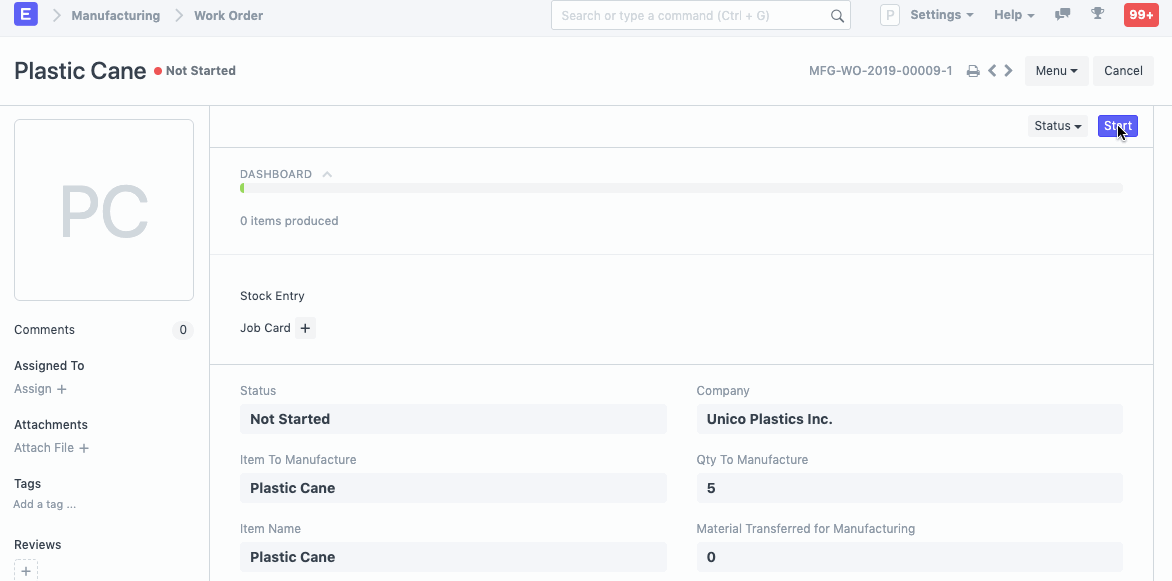Click the items produced progress bar
This screenshot has height=581, width=1172.
680,188
